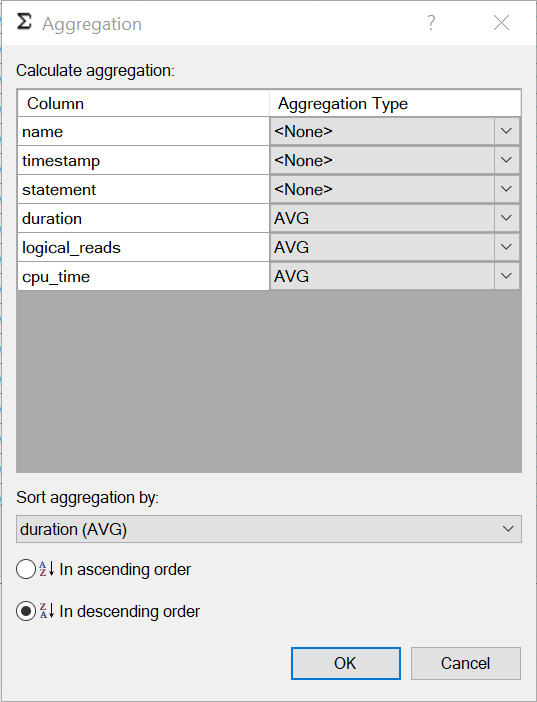Click the sigma Aggregation icon in title bar
This screenshot has width=537, height=702.
[24, 22]
